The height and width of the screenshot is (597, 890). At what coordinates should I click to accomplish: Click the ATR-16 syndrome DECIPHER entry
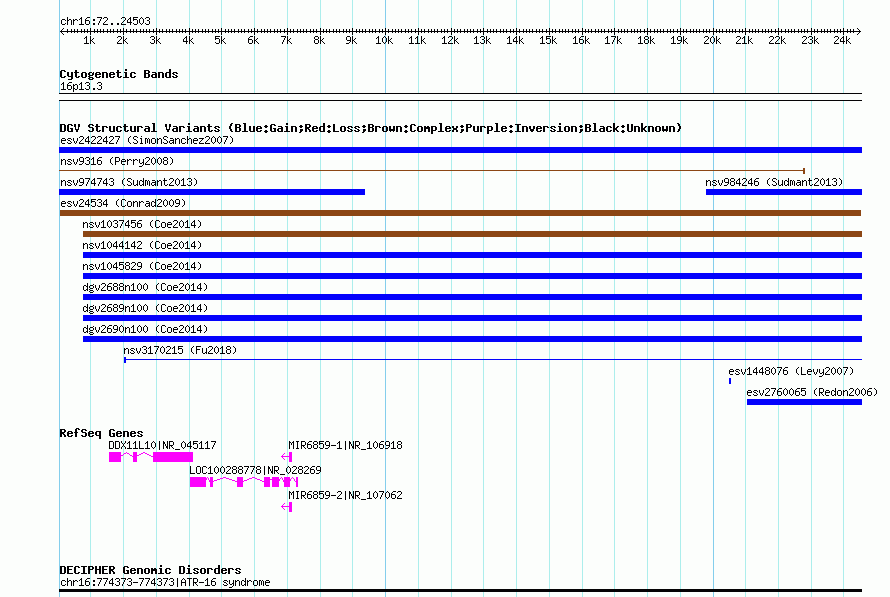165,582
